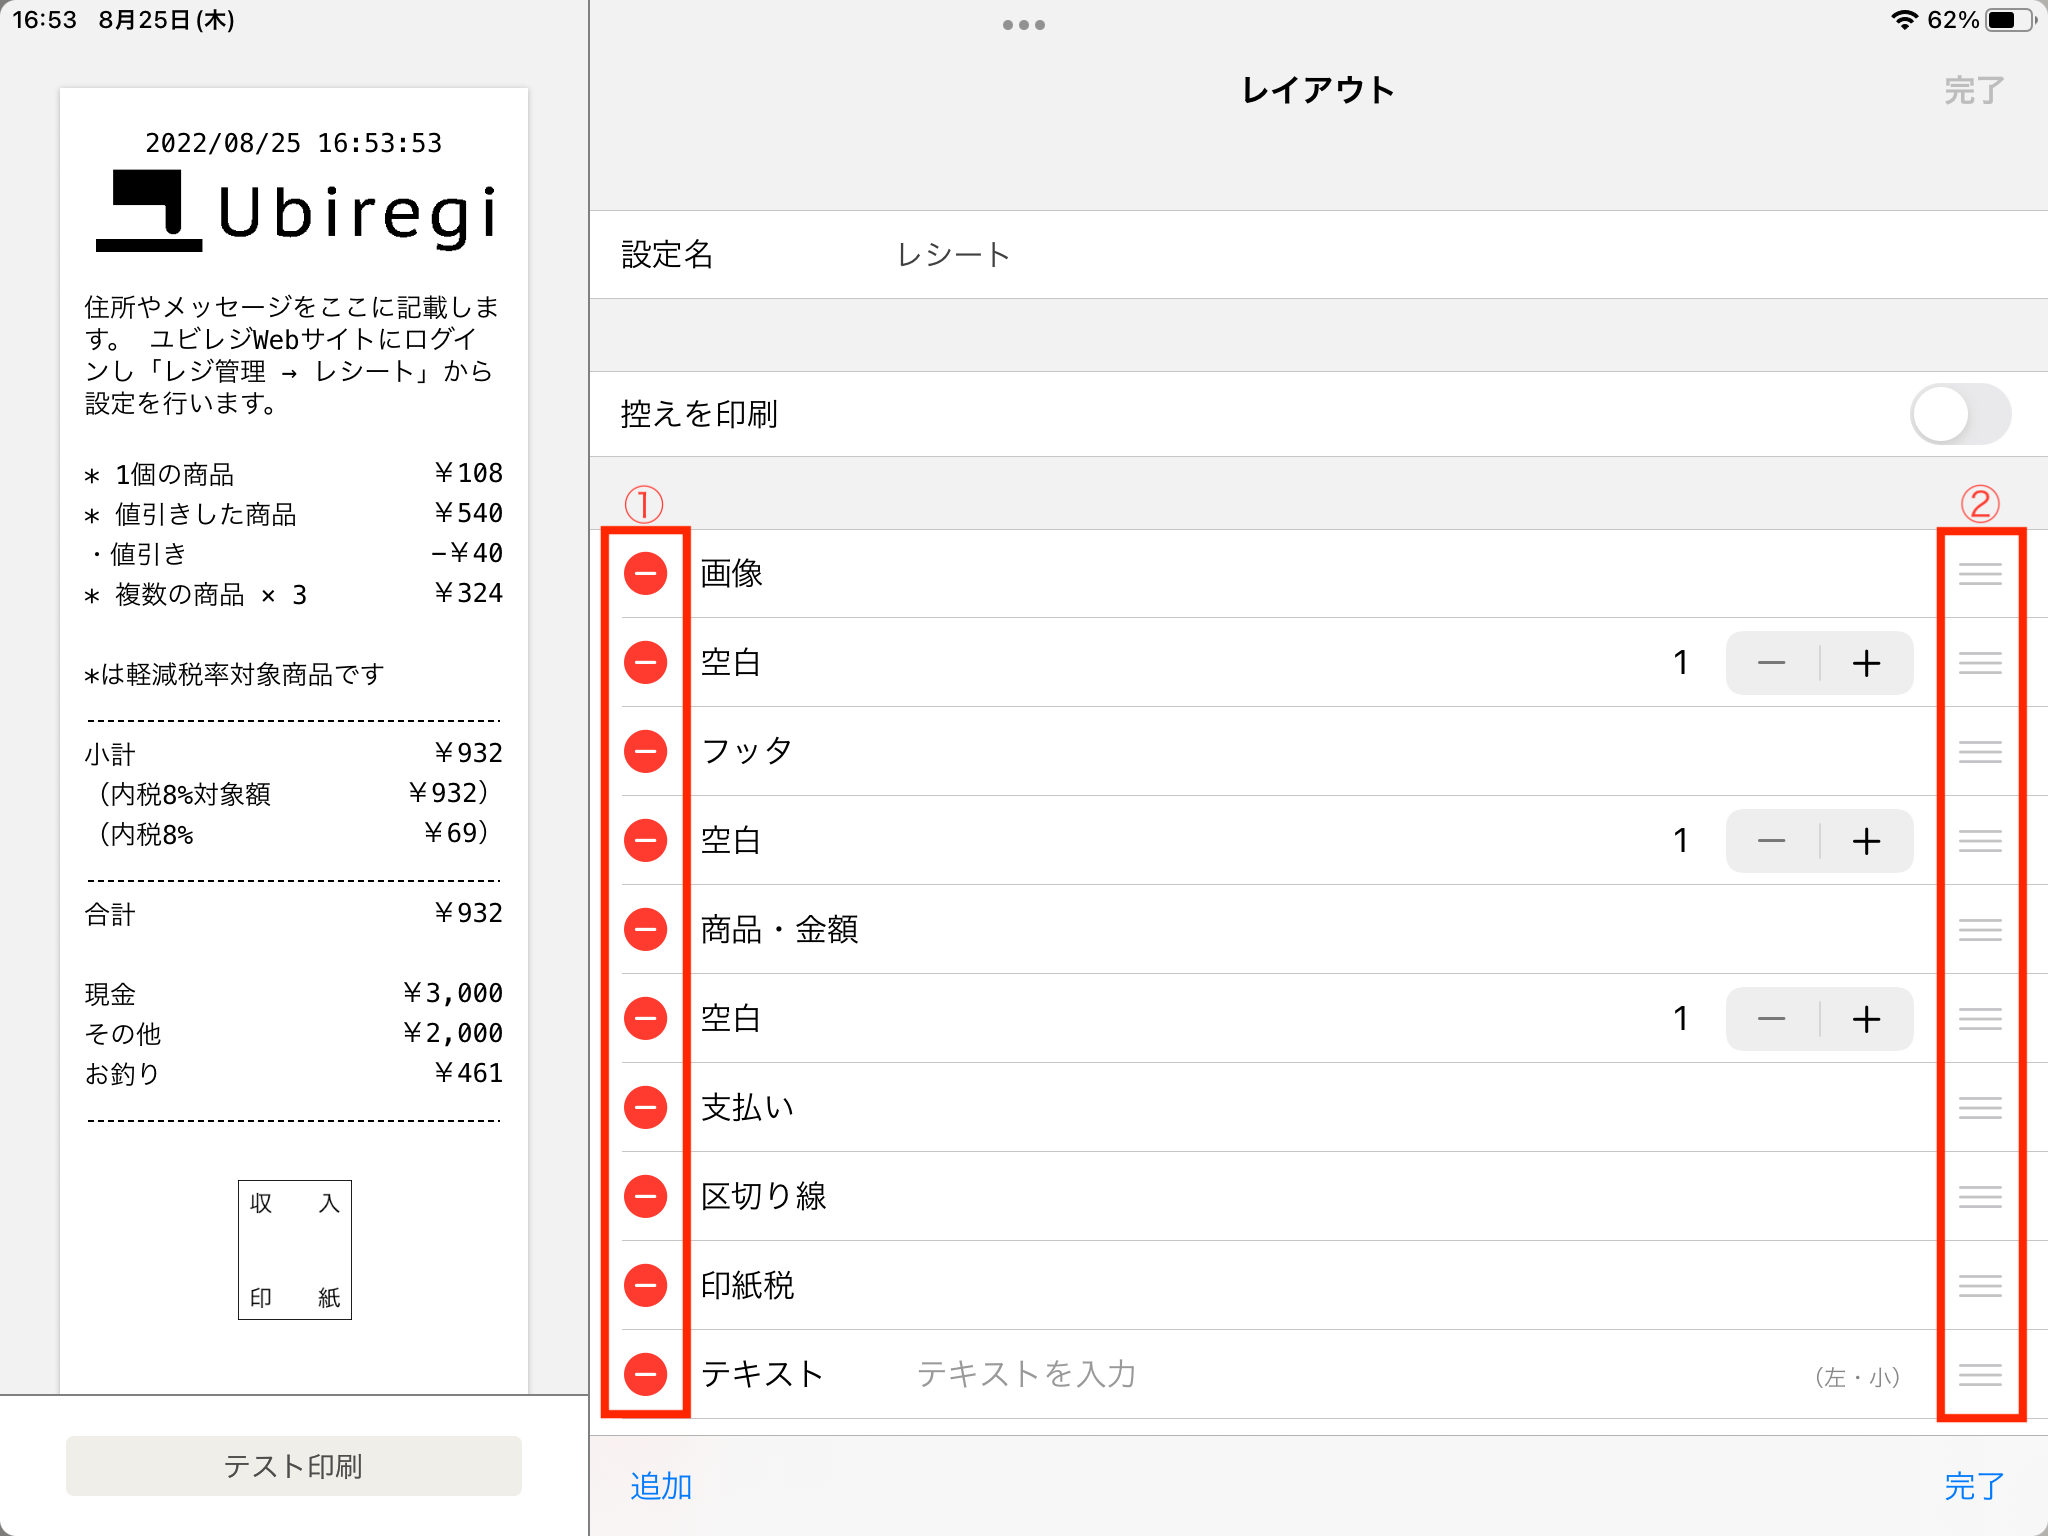
Task: Select reorder handle of フッタ row
Action: pyautogui.click(x=1980, y=751)
